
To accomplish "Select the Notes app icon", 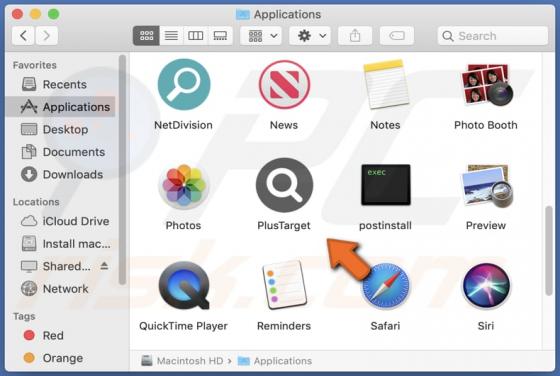I will tap(385, 85).
